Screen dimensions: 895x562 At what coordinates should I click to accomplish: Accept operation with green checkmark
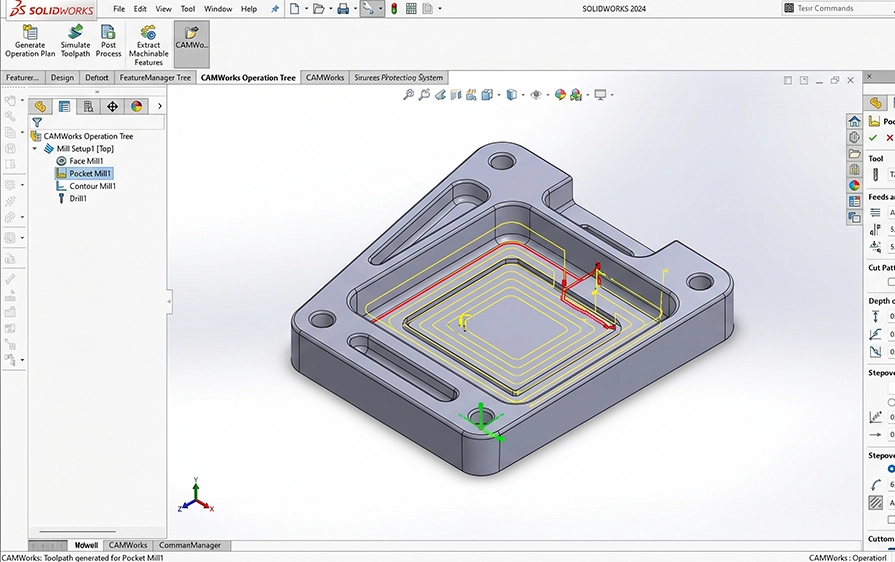pyautogui.click(x=873, y=138)
